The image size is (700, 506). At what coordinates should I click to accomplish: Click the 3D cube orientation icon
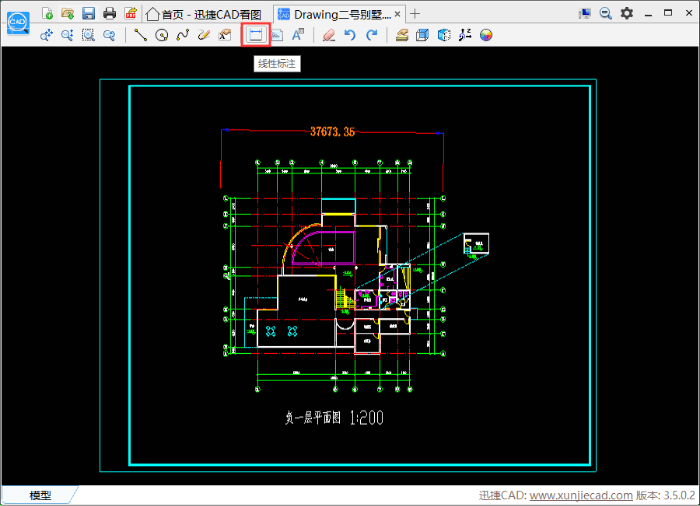tap(444, 35)
